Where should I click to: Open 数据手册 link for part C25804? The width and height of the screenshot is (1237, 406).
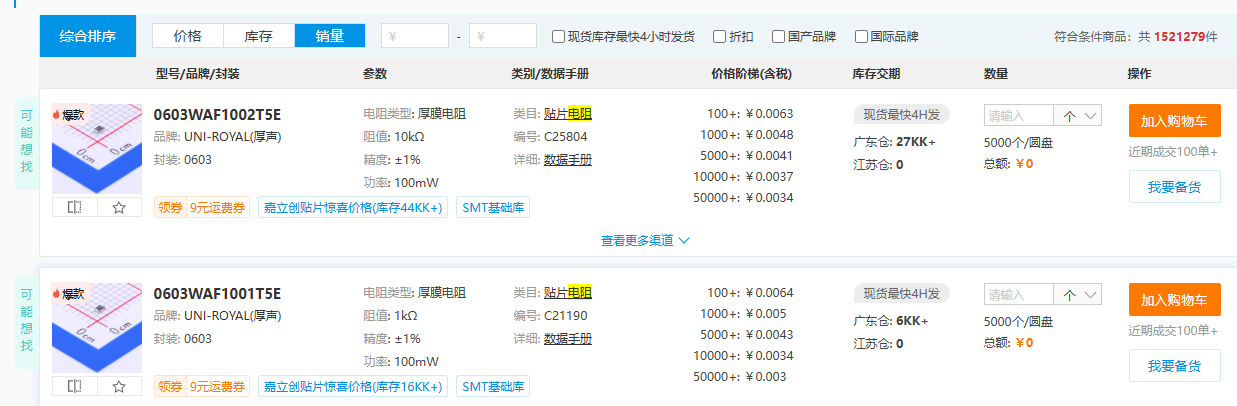click(567, 159)
